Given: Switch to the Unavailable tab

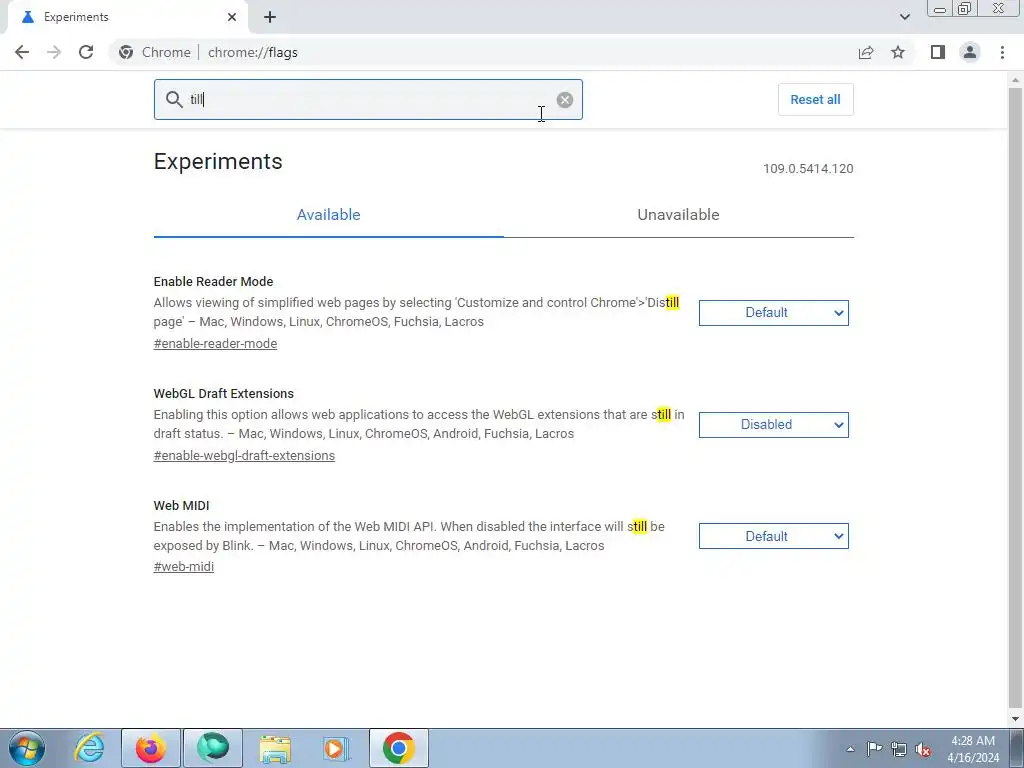Looking at the screenshot, I should [679, 215].
